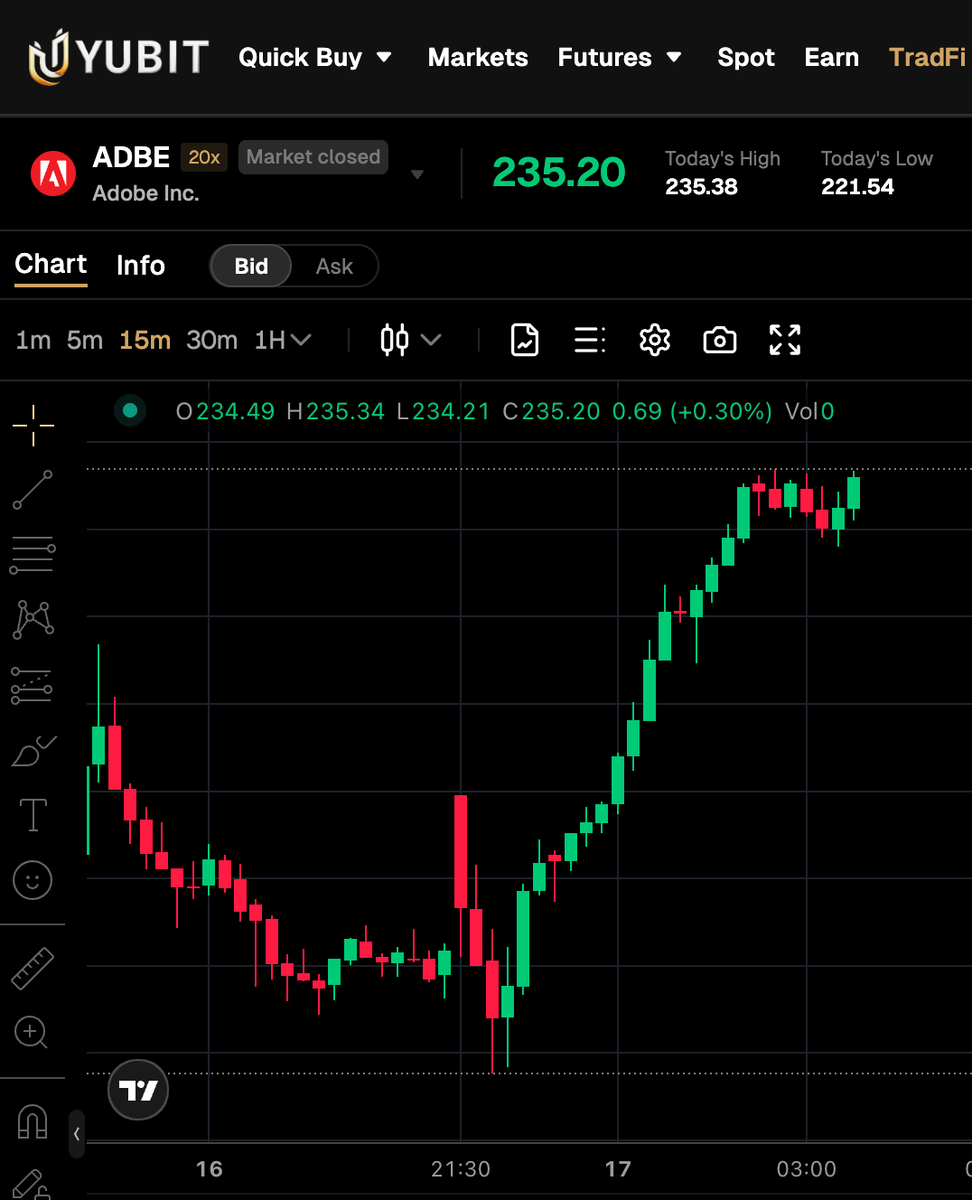972x1200 pixels.
Task: Collapse the drawing toolbar arrow
Action: 77,1134
